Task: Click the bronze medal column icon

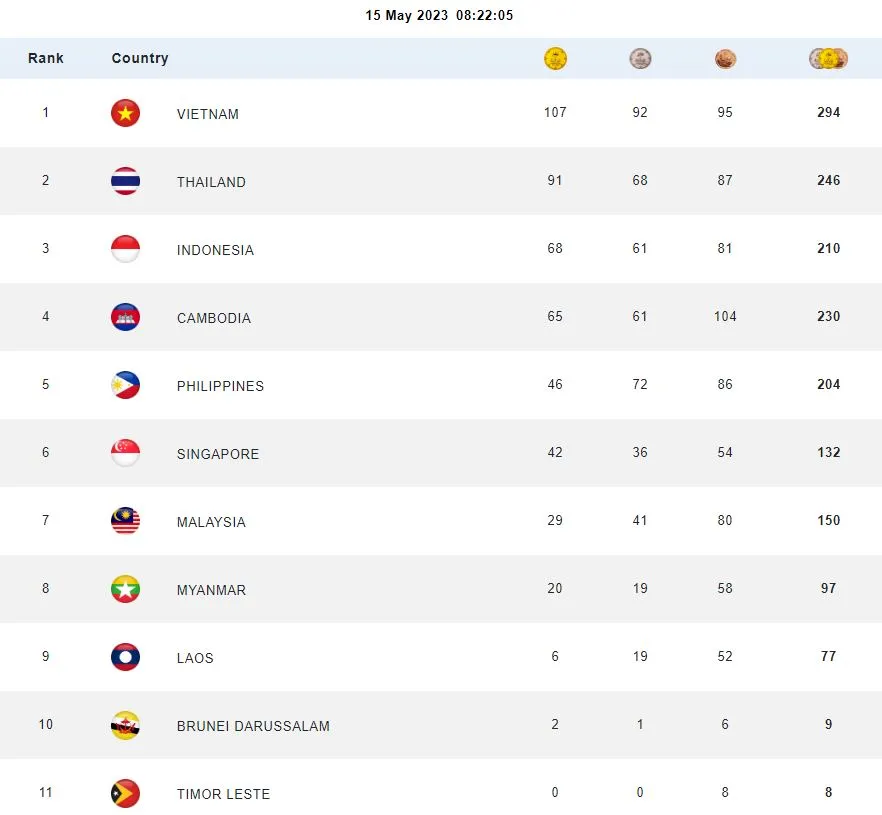Action: 725,60
